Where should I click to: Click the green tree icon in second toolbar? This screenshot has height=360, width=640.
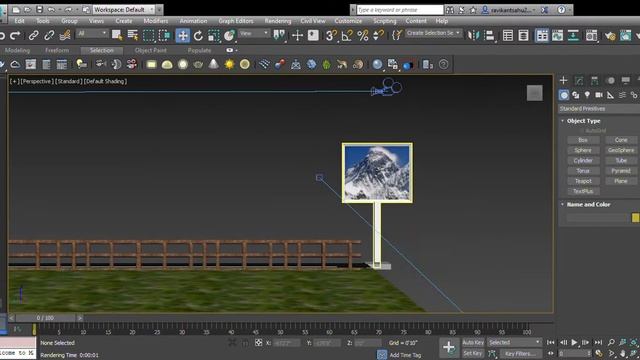pos(327,64)
